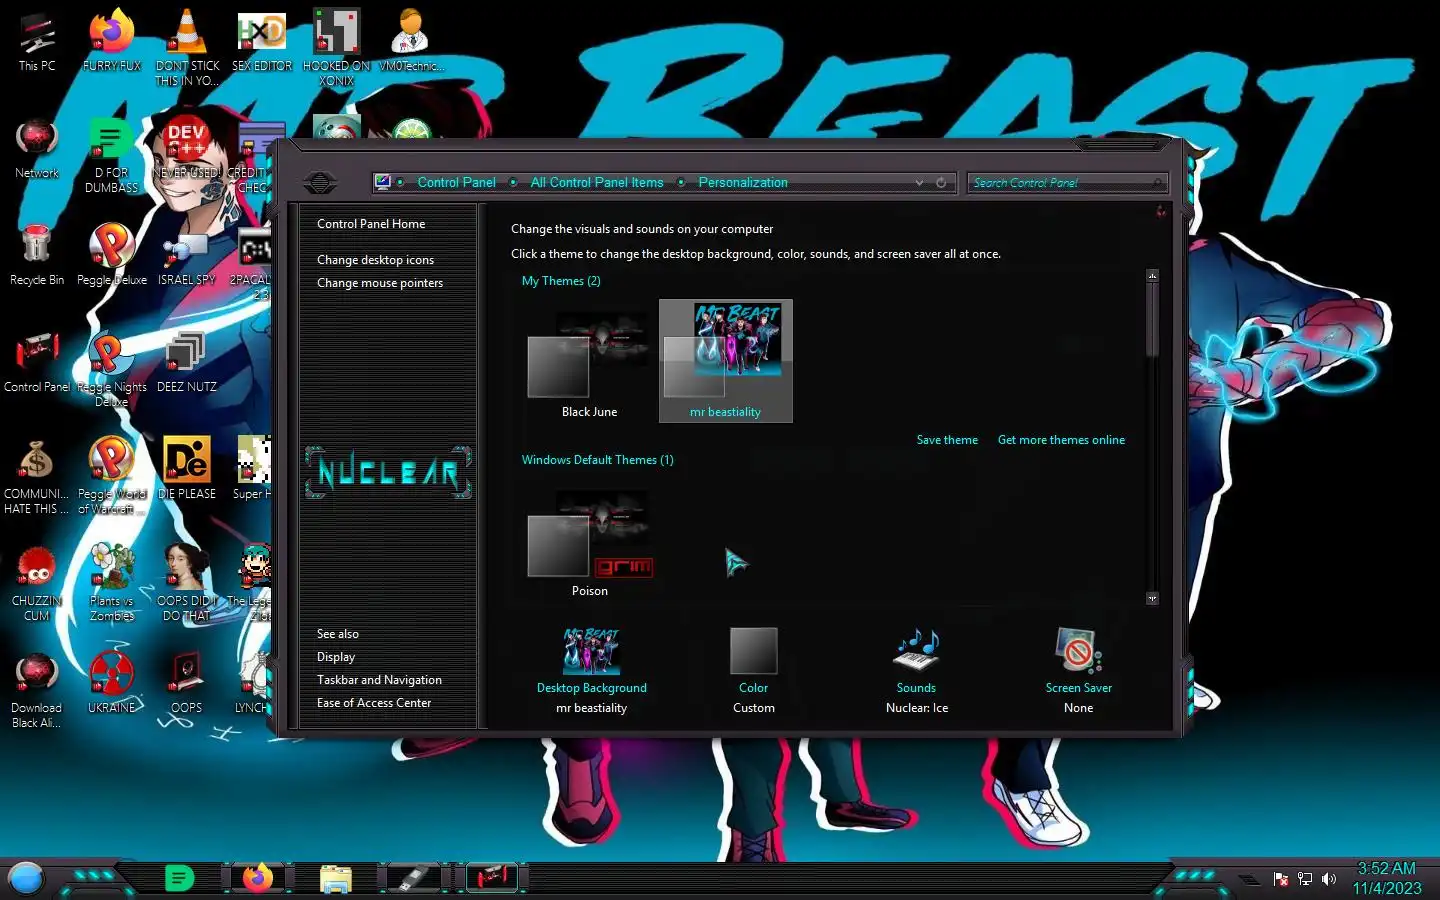Click Get more themes online
The height and width of the screenshot is (900, 1440).
point(1061,440)
